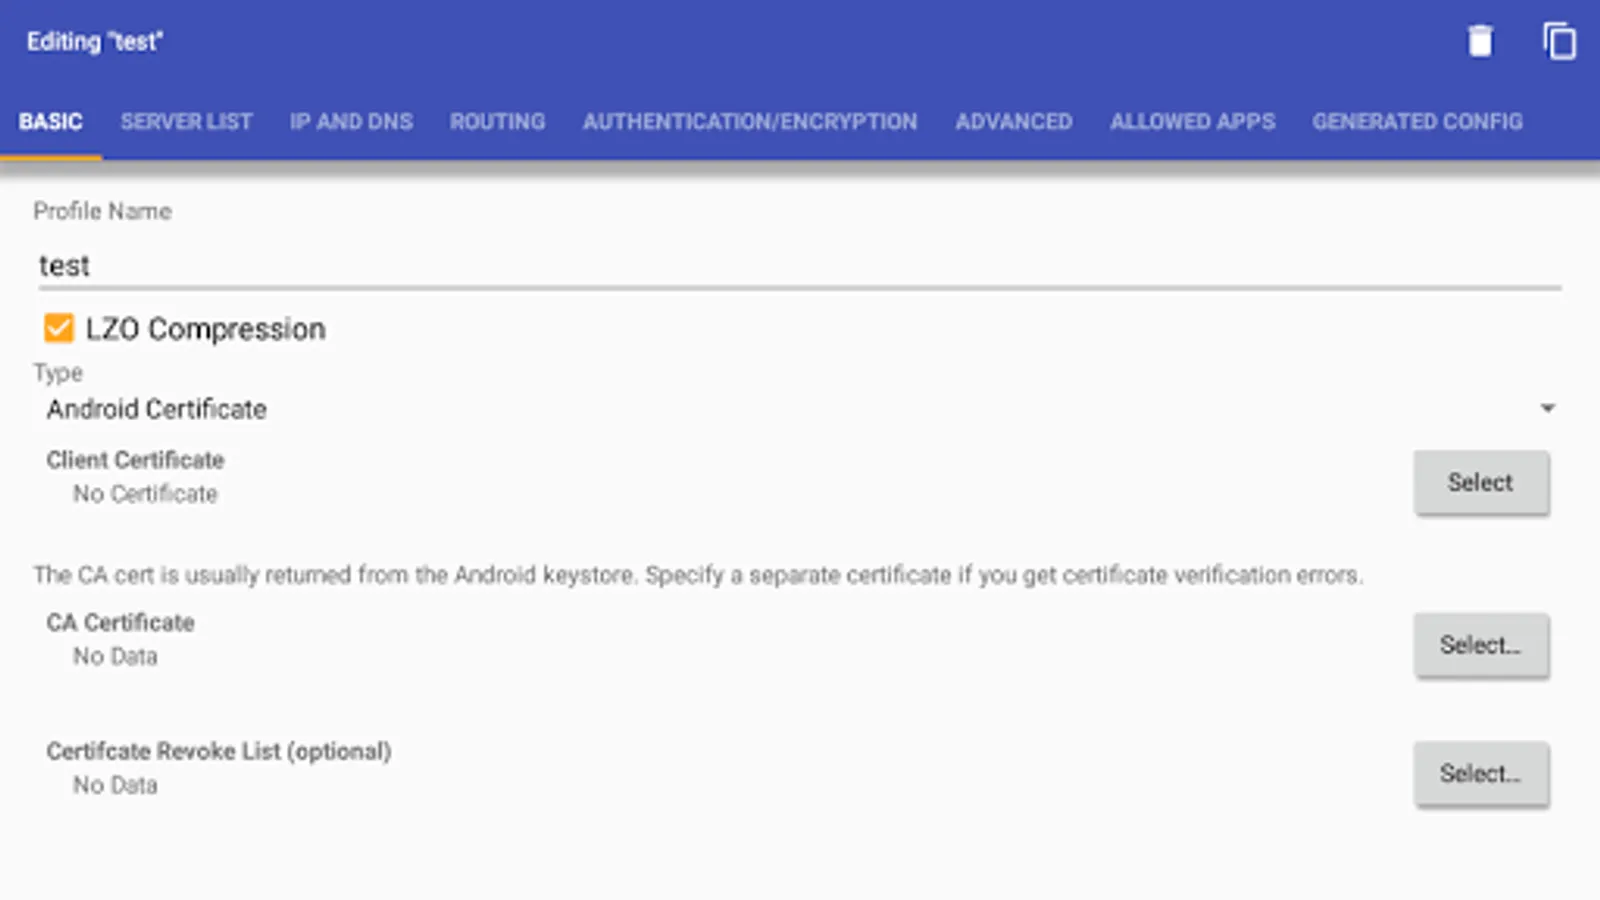Click the "Editing 'test'" title text
Screen dimensions: 1600x900
click(95, 42)
